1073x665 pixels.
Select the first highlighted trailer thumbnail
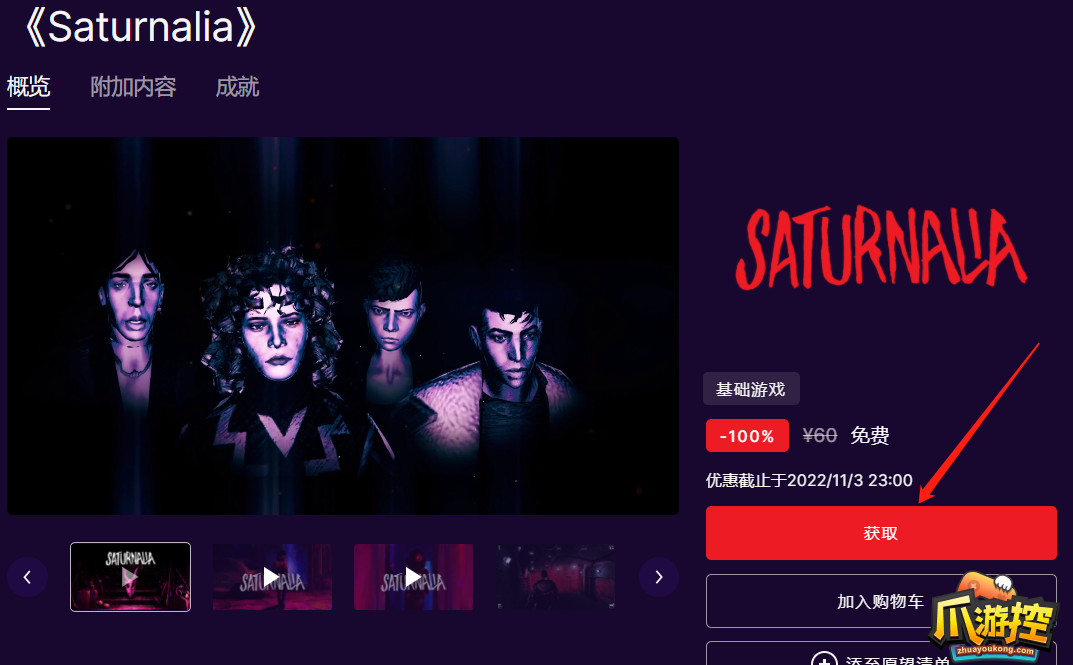tap(130, 577)
